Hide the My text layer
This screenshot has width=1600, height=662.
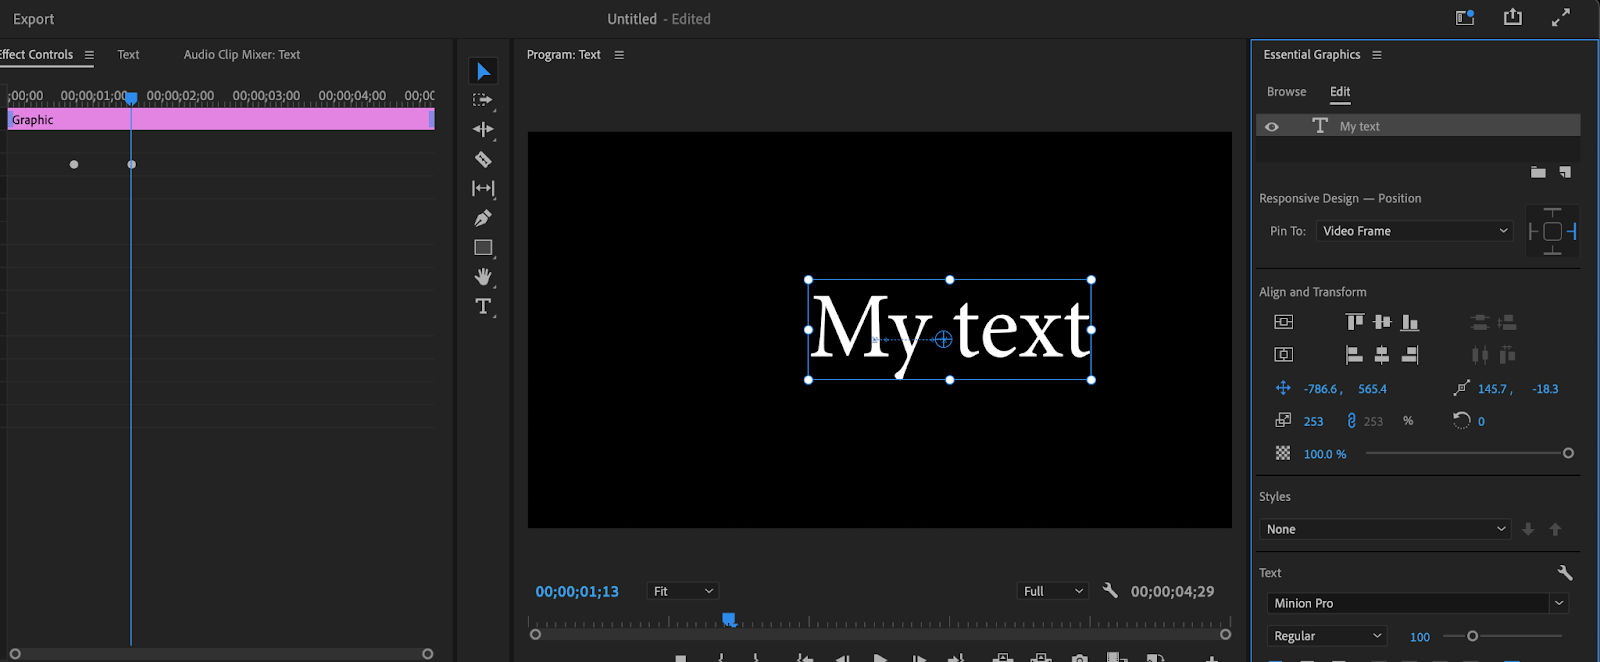[1272, 127]
